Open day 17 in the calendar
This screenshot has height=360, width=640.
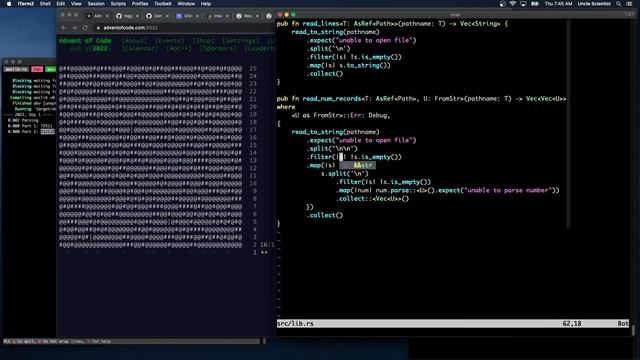pos(158,130)
